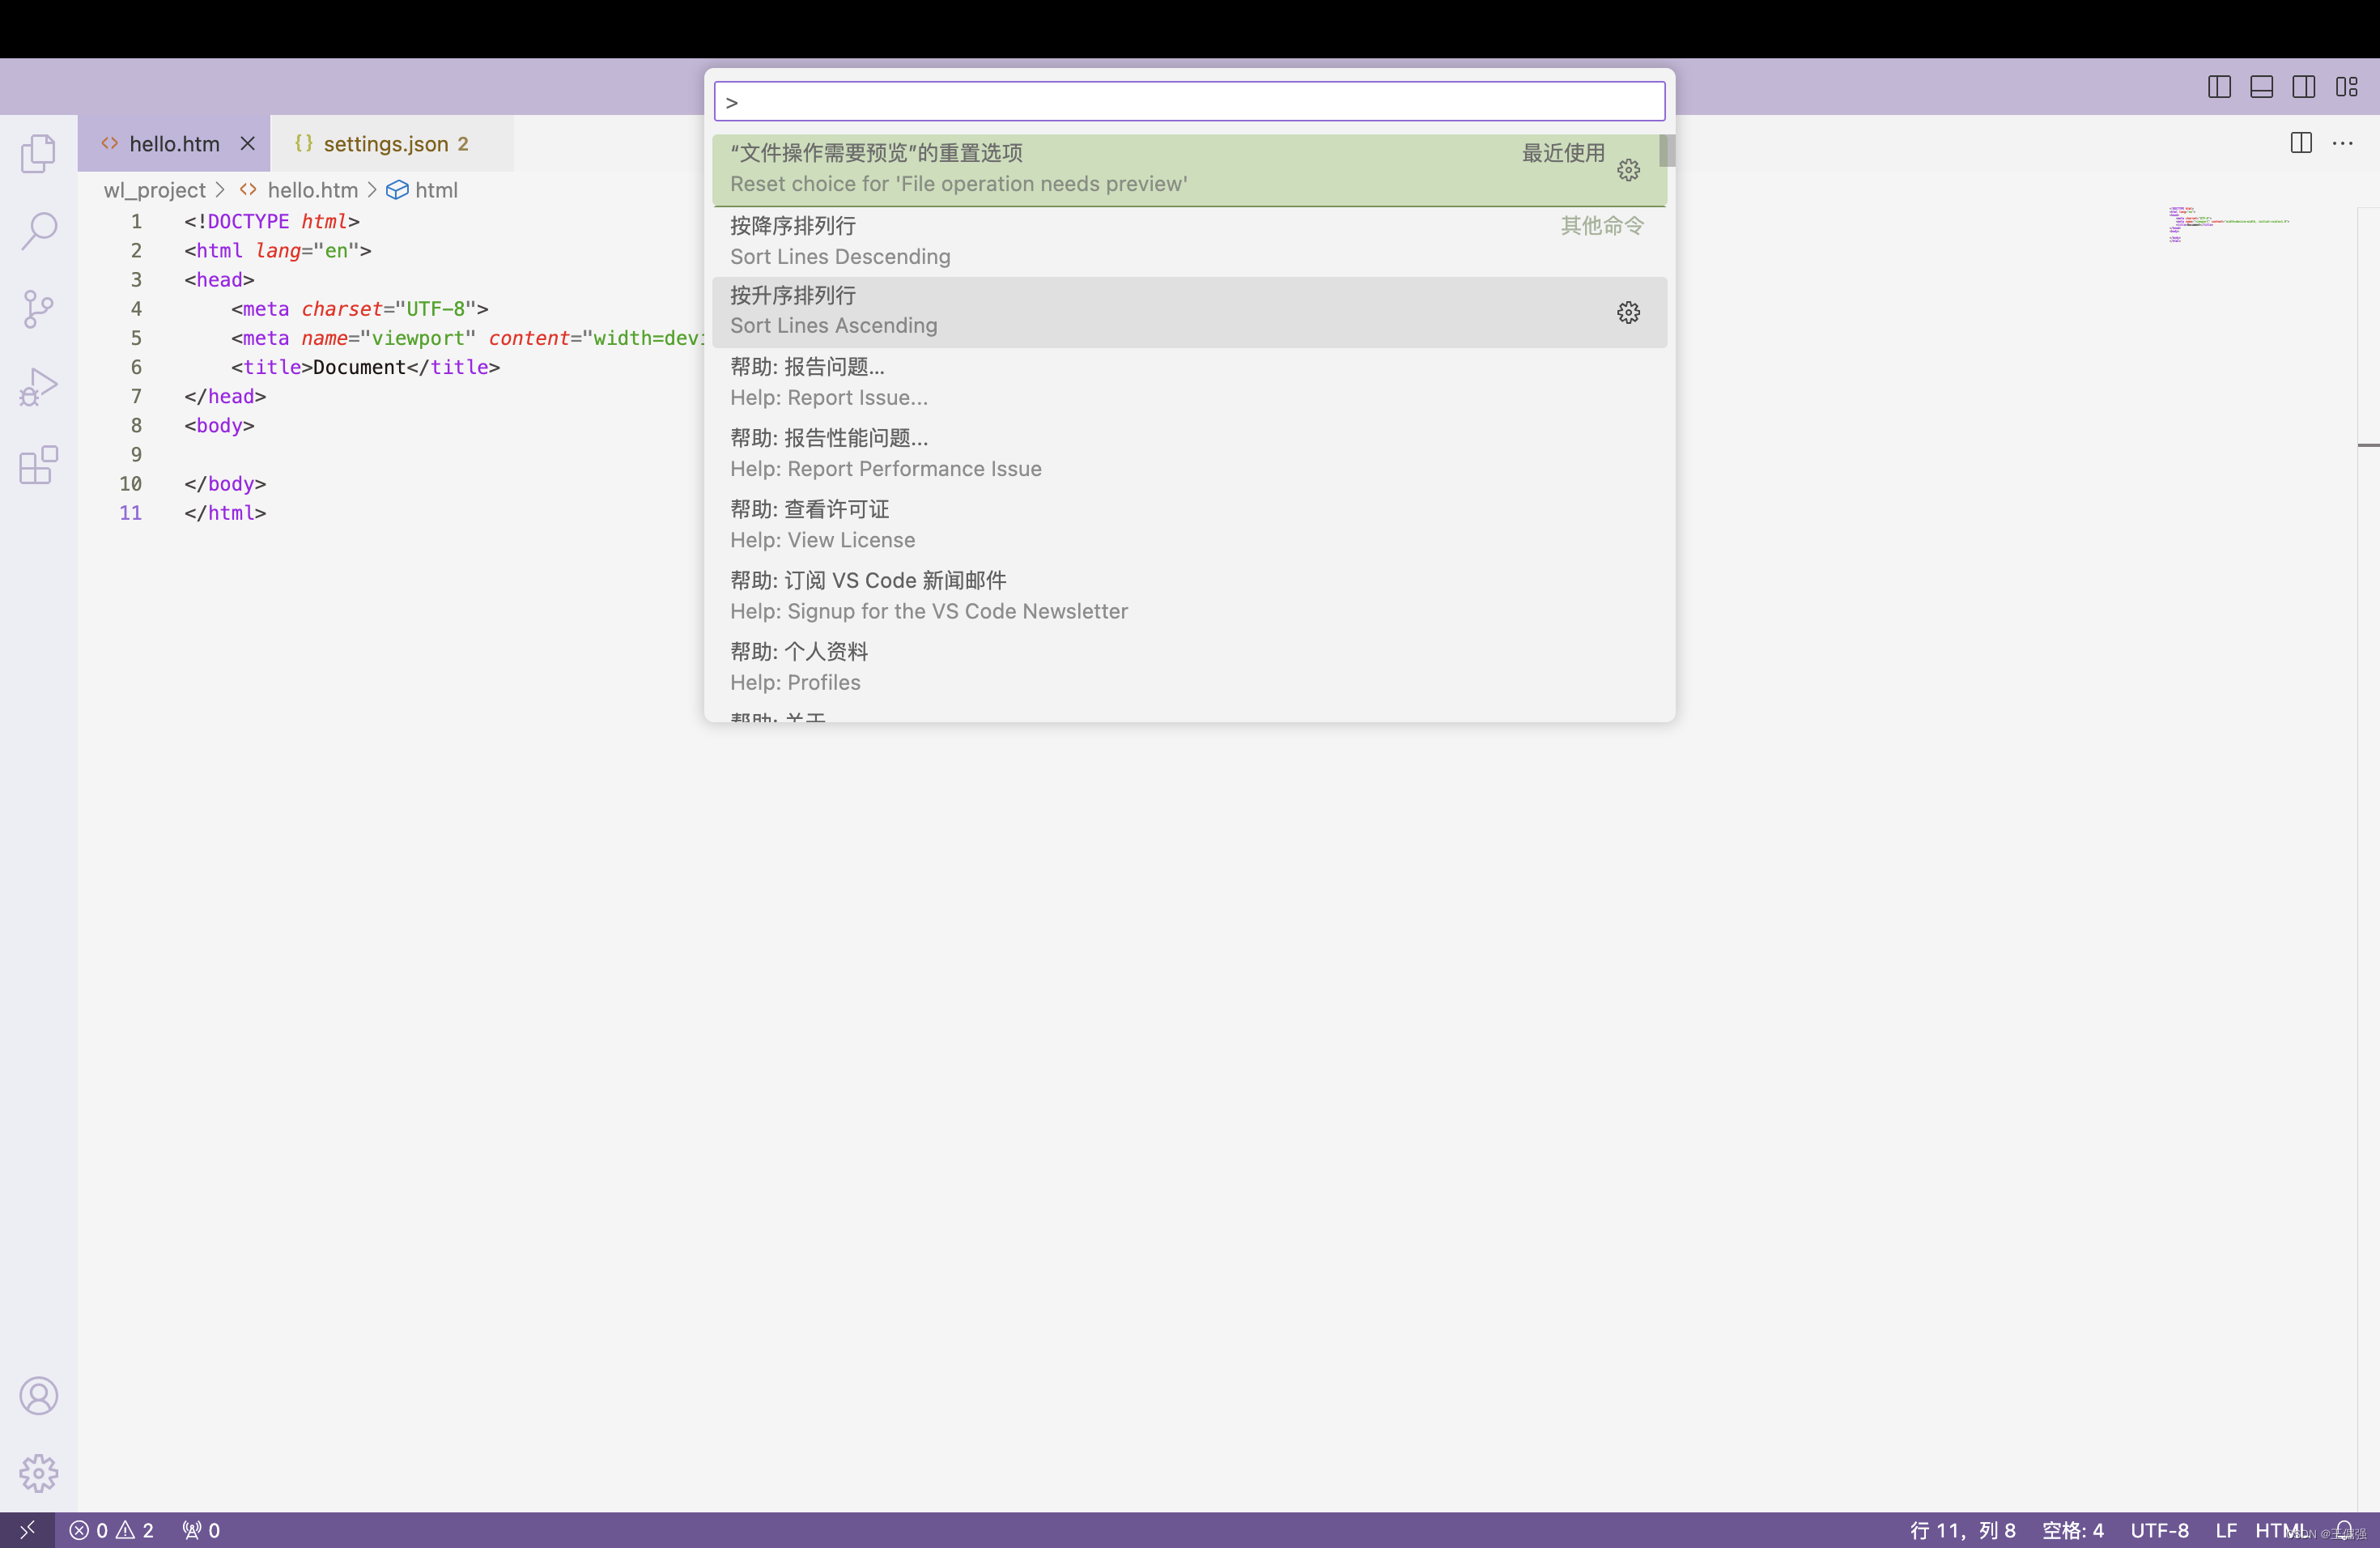Viewport: 2380px width, 1548px height.
Task: Switch to the settings.json tab
Action: (x=385, y=144)
